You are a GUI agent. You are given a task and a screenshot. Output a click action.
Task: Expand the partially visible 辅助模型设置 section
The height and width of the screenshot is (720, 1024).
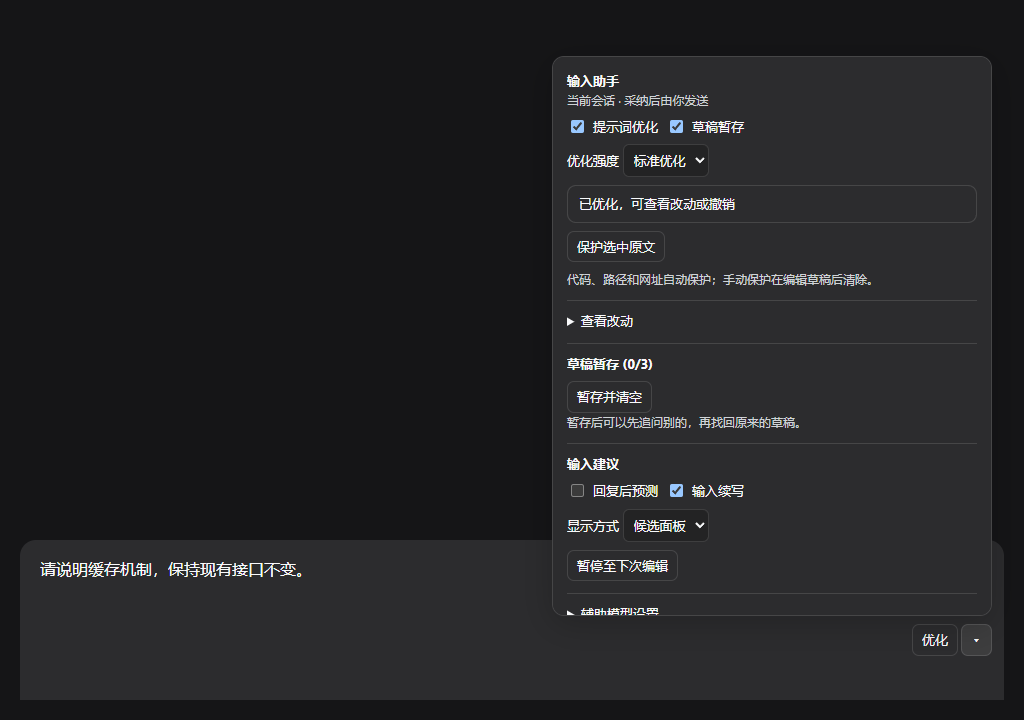tap(613, 612)
